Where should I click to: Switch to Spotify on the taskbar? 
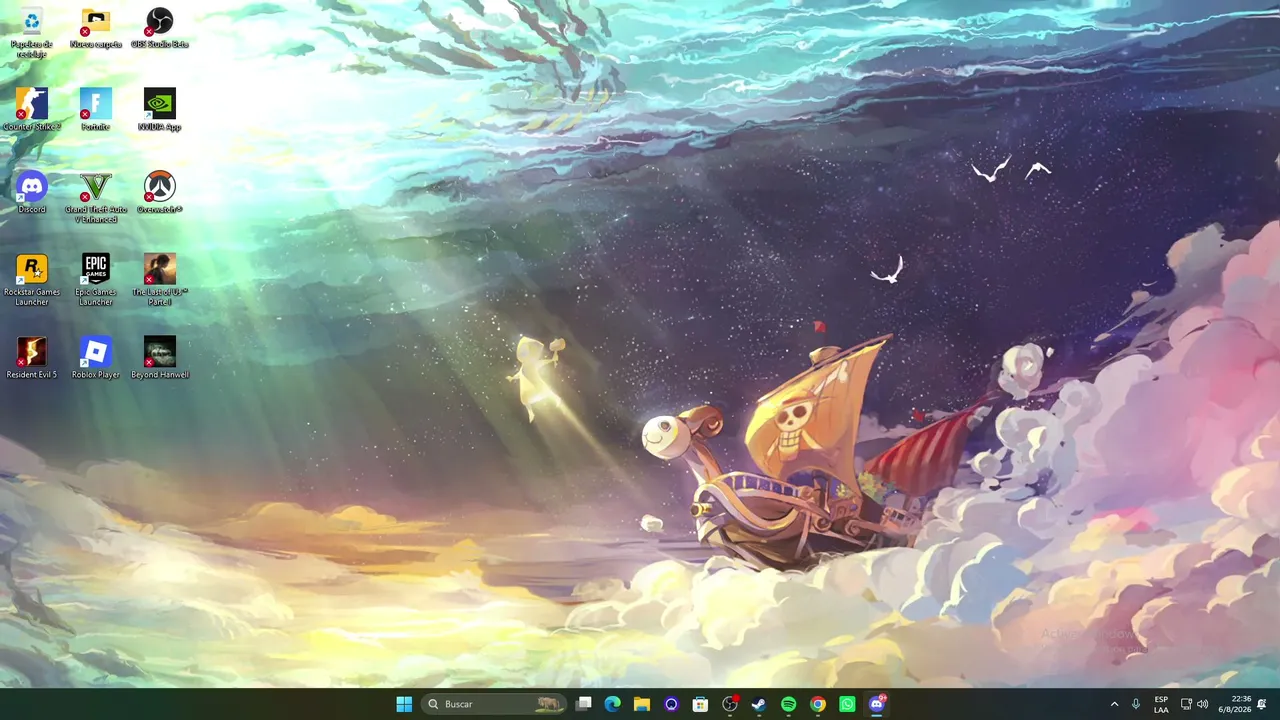pos(788,704)
